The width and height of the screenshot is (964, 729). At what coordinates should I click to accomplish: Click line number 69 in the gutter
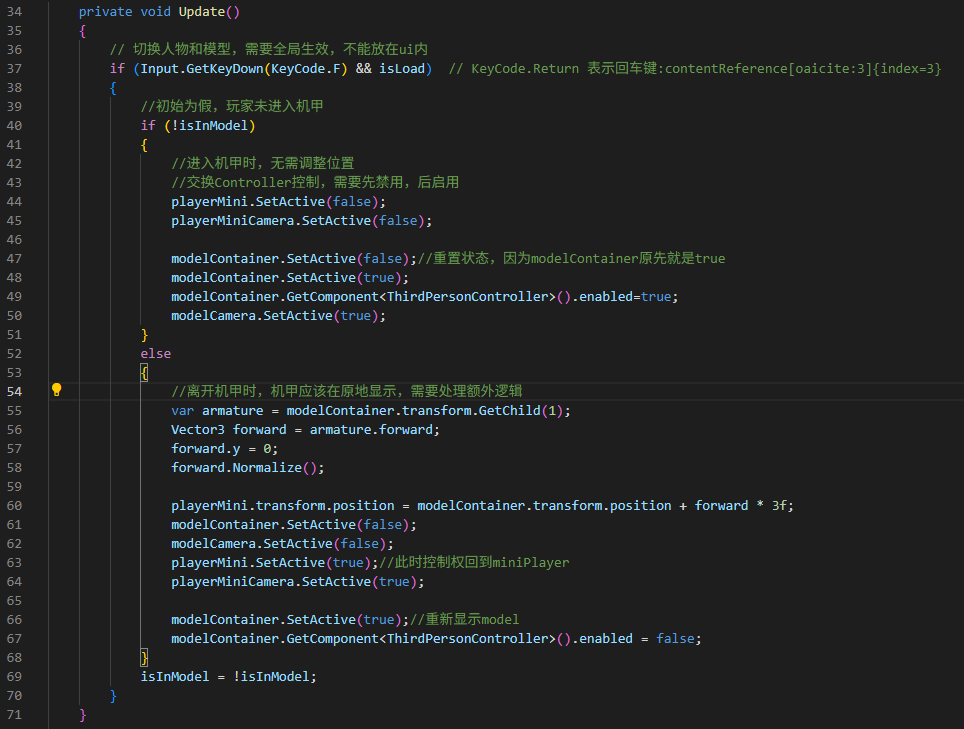[14, 676]
